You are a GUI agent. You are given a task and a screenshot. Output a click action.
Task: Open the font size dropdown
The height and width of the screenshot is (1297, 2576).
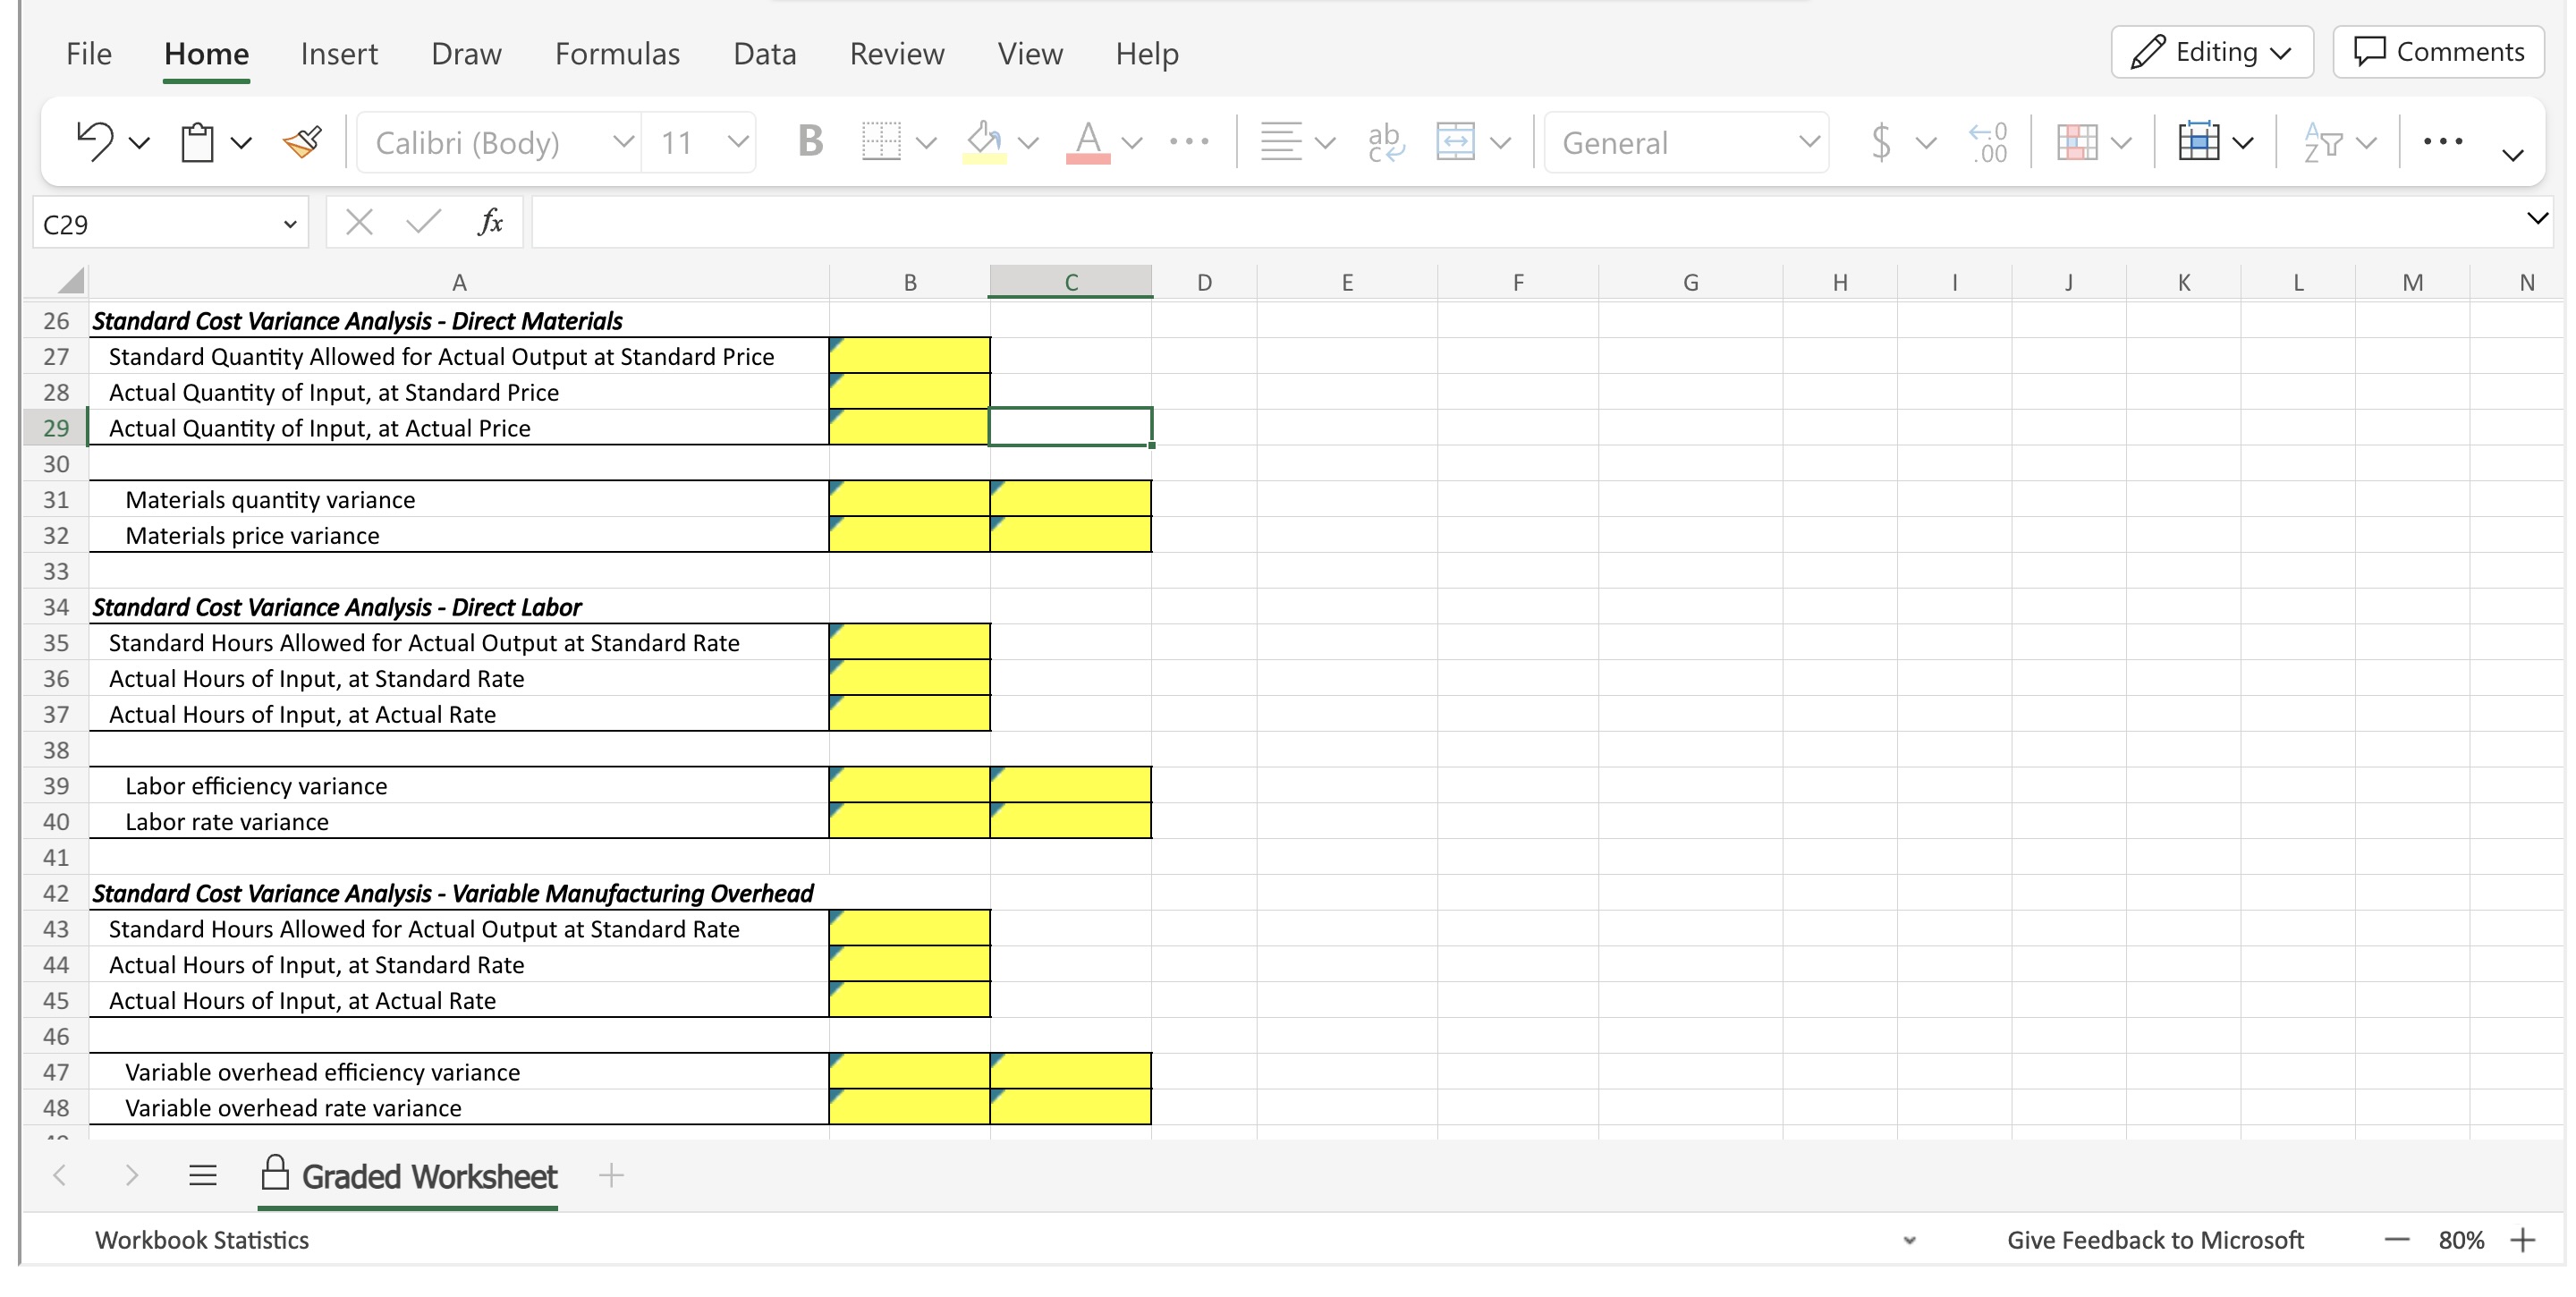click(x=738, y=142)
